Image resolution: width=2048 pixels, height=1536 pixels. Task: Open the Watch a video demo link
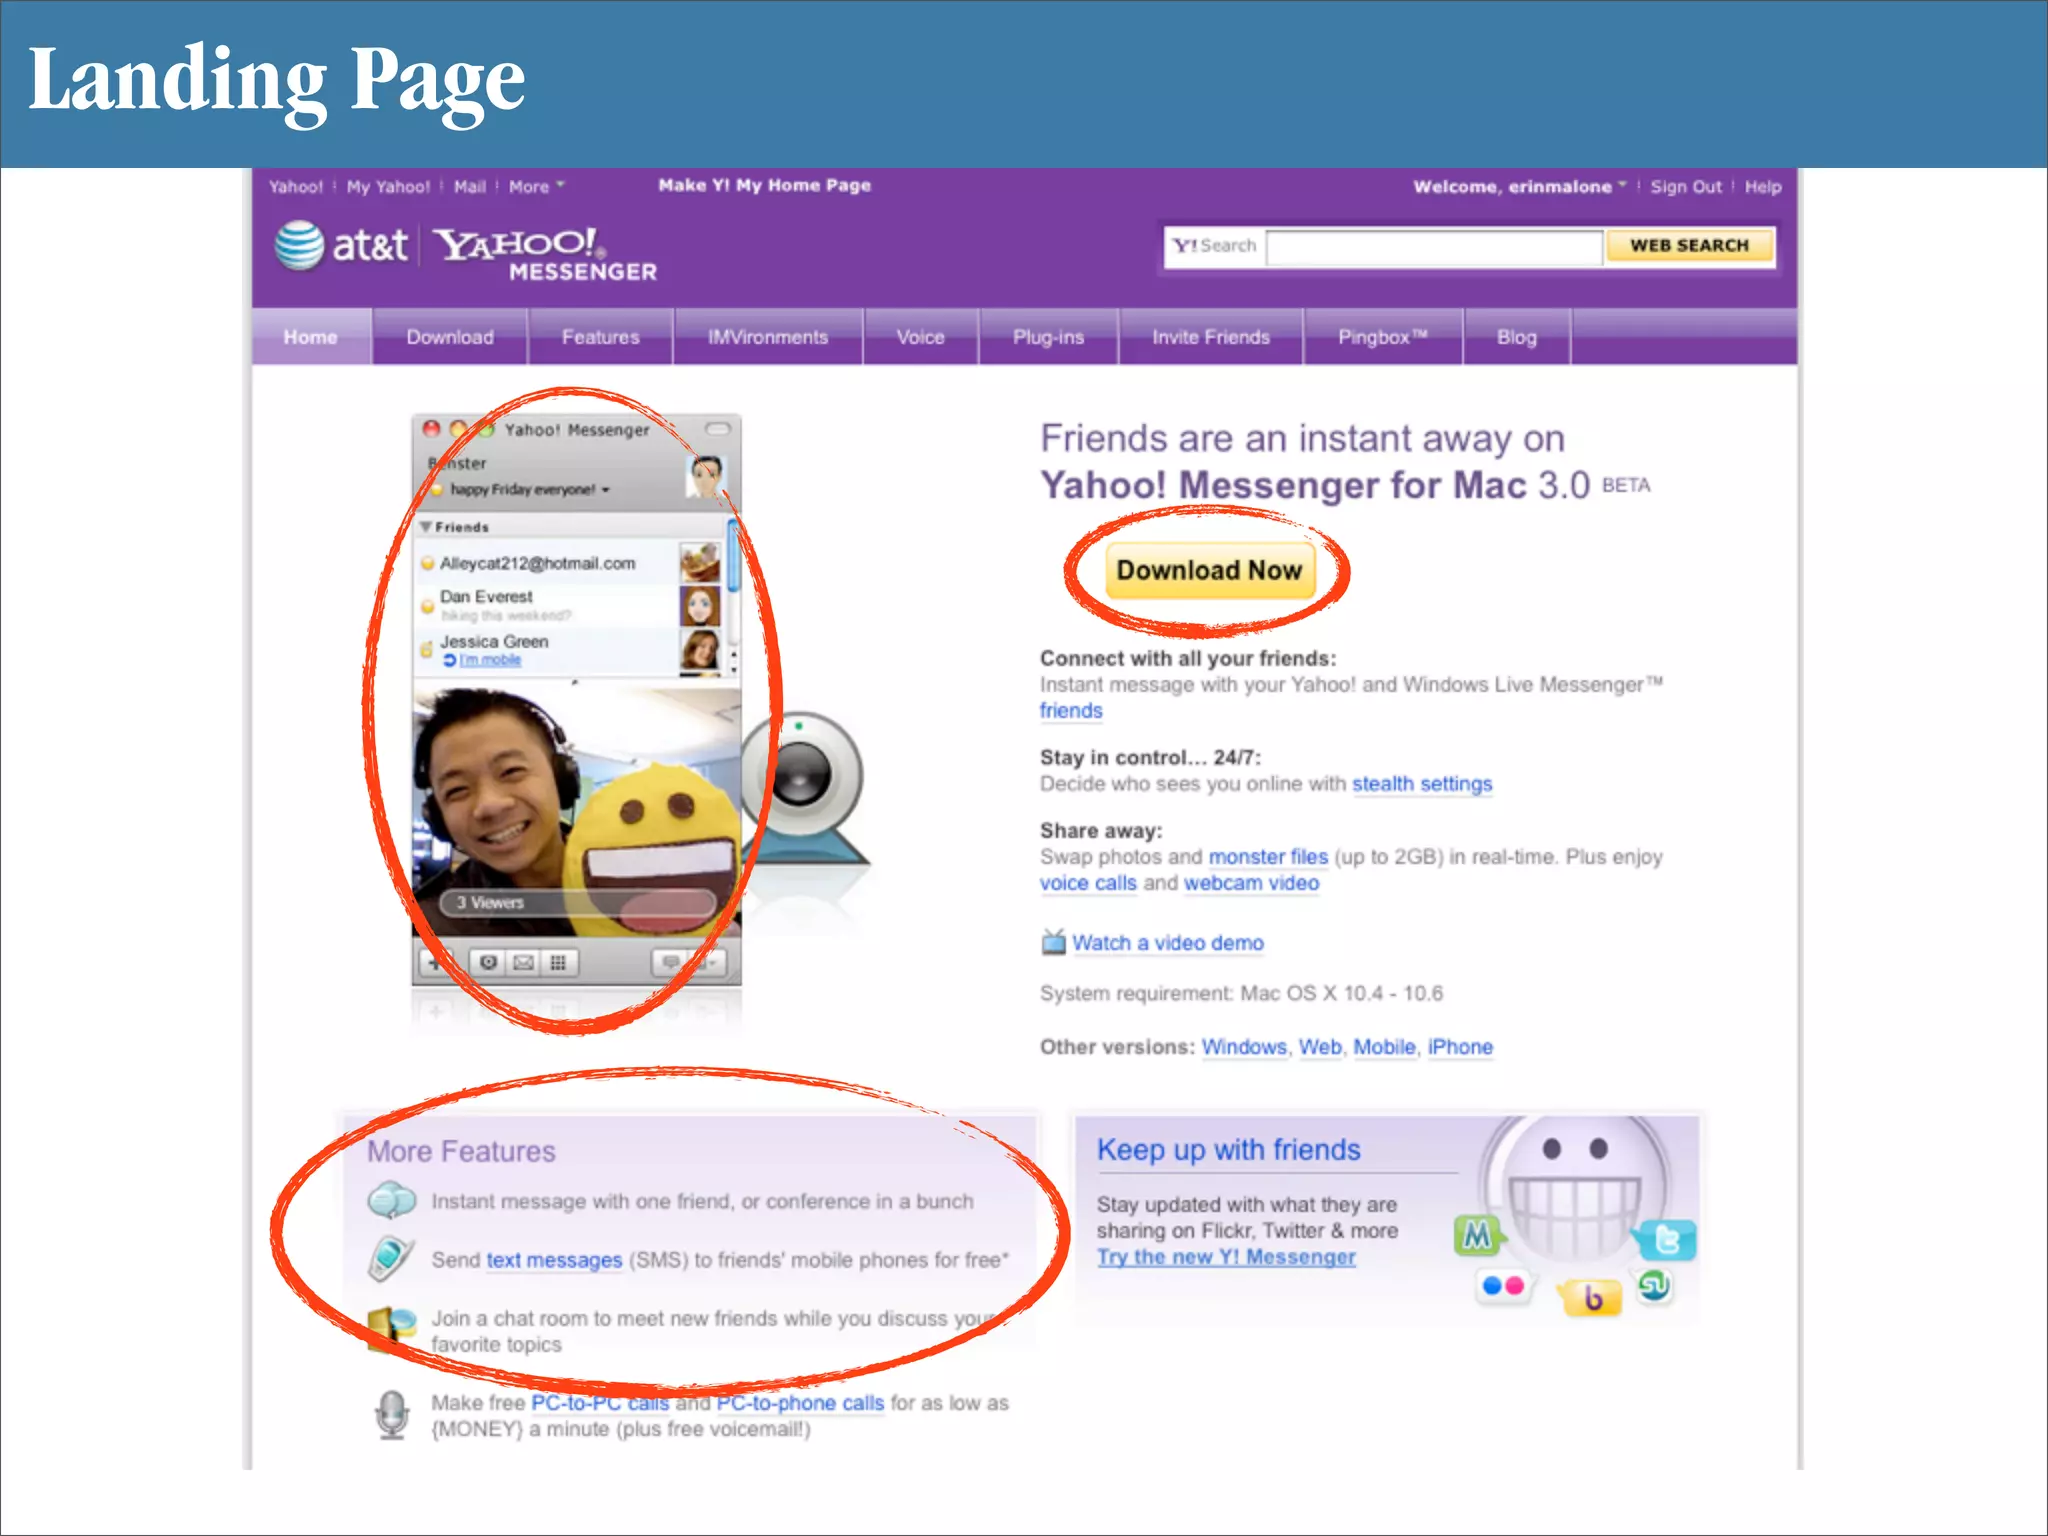pyautogui.click(x=1168, y=943)
